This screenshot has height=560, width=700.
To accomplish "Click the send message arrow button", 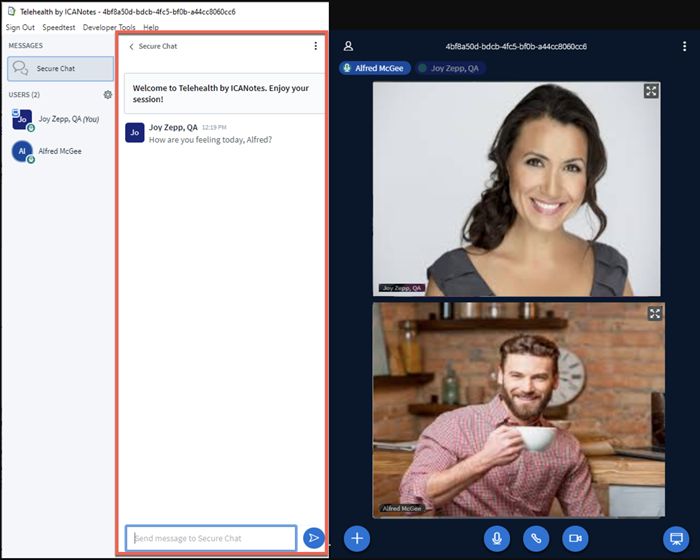I will (313, 538).
